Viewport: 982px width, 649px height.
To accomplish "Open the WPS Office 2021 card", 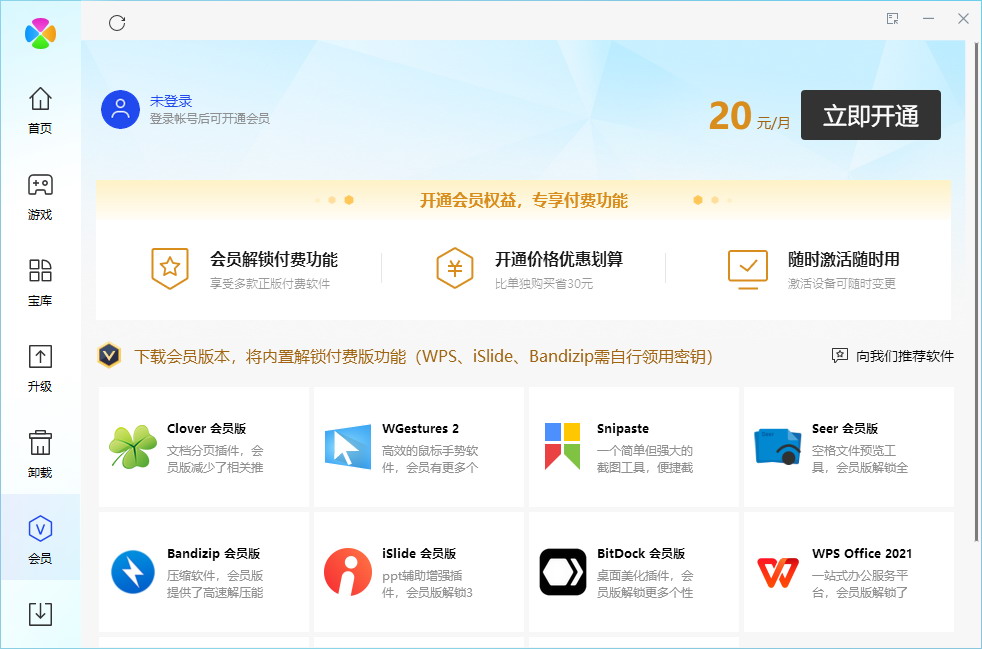I will [x=848, y=572].
